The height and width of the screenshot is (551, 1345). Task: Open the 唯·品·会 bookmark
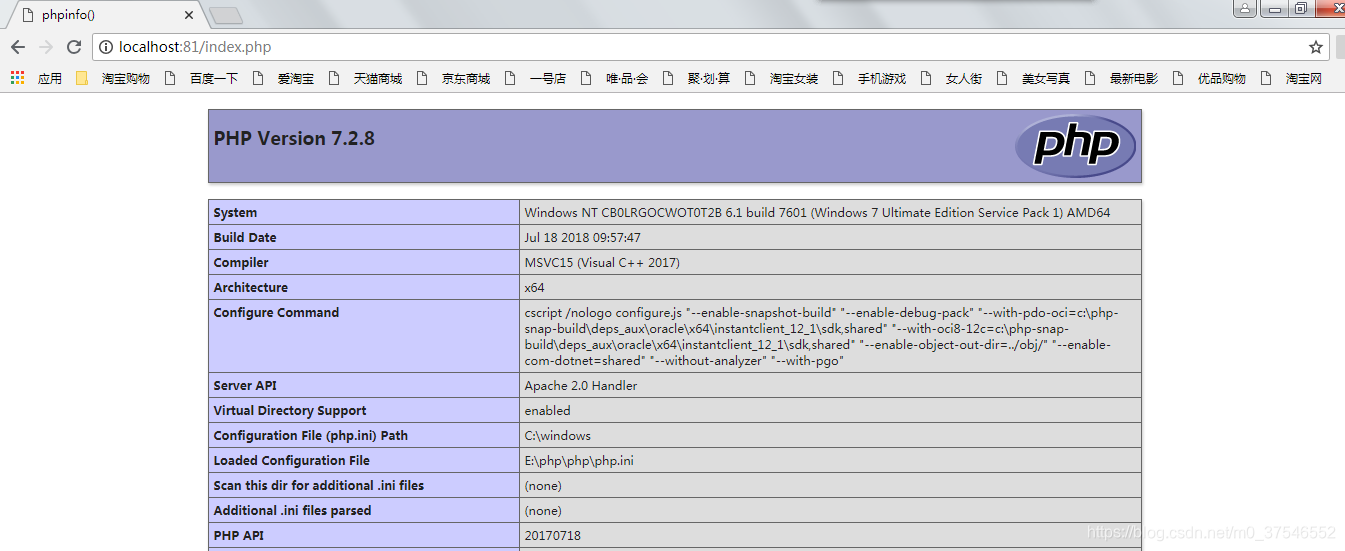coord(614,78)
